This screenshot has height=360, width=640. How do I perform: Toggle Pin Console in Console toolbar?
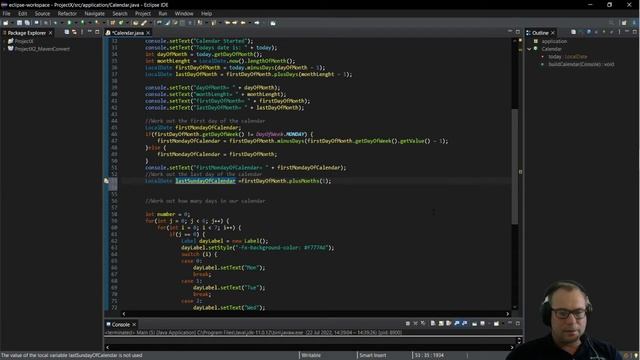(x=474, y=323)
